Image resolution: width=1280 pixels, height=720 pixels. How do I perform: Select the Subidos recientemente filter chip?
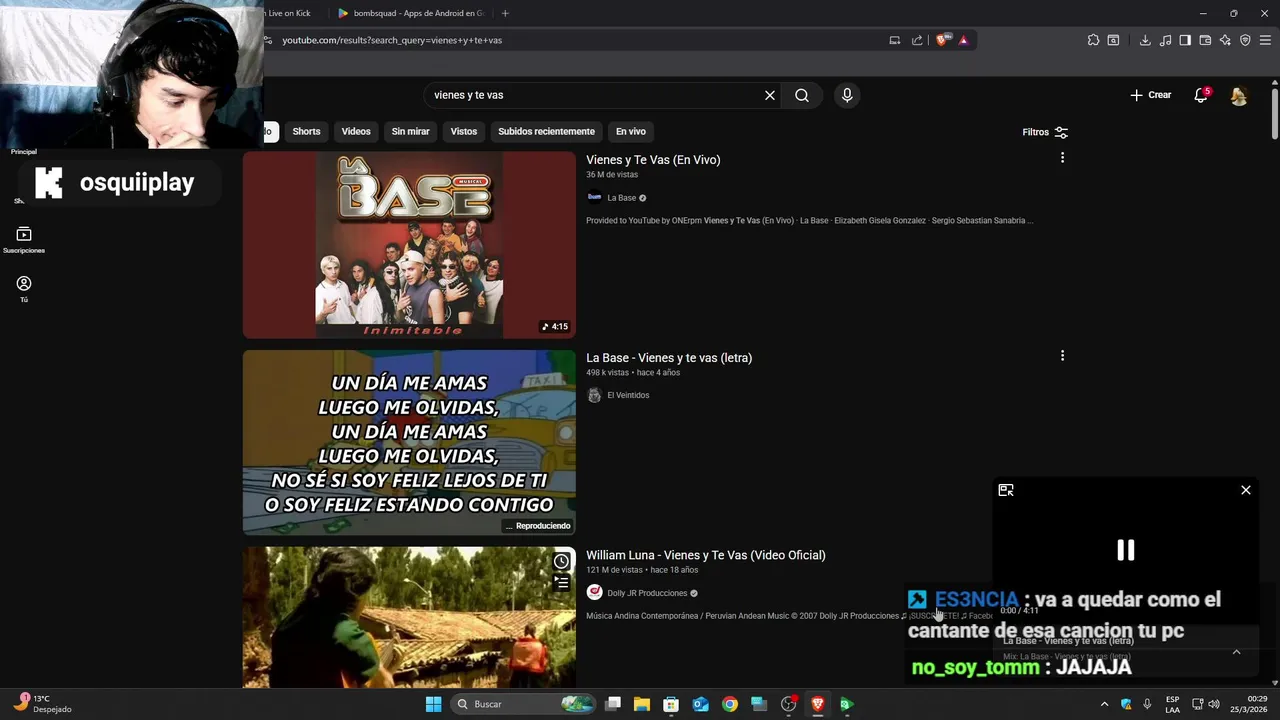[546, 131]
